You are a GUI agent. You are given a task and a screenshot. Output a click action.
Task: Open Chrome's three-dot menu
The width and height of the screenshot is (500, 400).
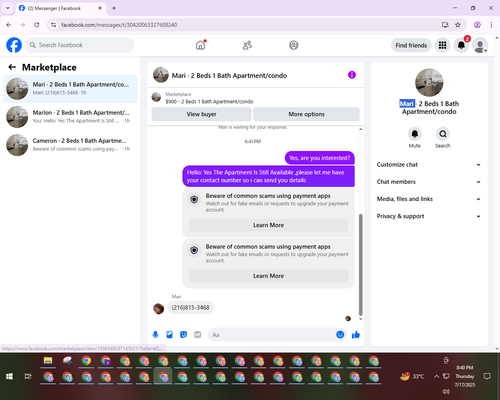(x=491, y=25)
